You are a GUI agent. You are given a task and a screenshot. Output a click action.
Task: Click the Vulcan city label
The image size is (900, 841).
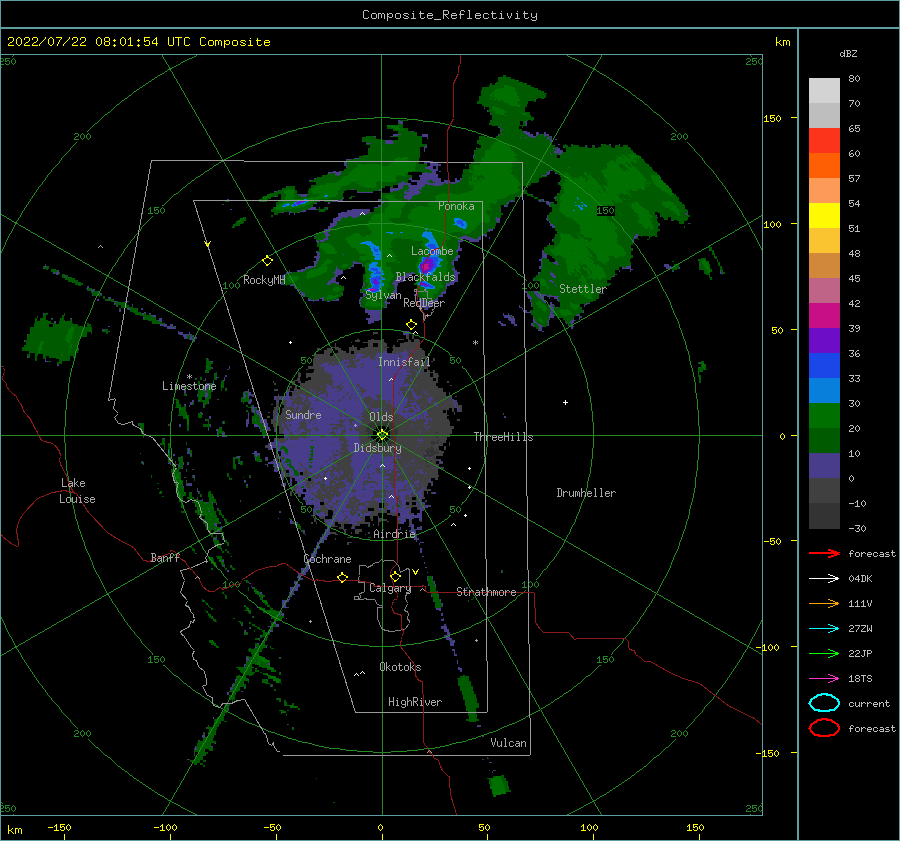coord(509,743)
